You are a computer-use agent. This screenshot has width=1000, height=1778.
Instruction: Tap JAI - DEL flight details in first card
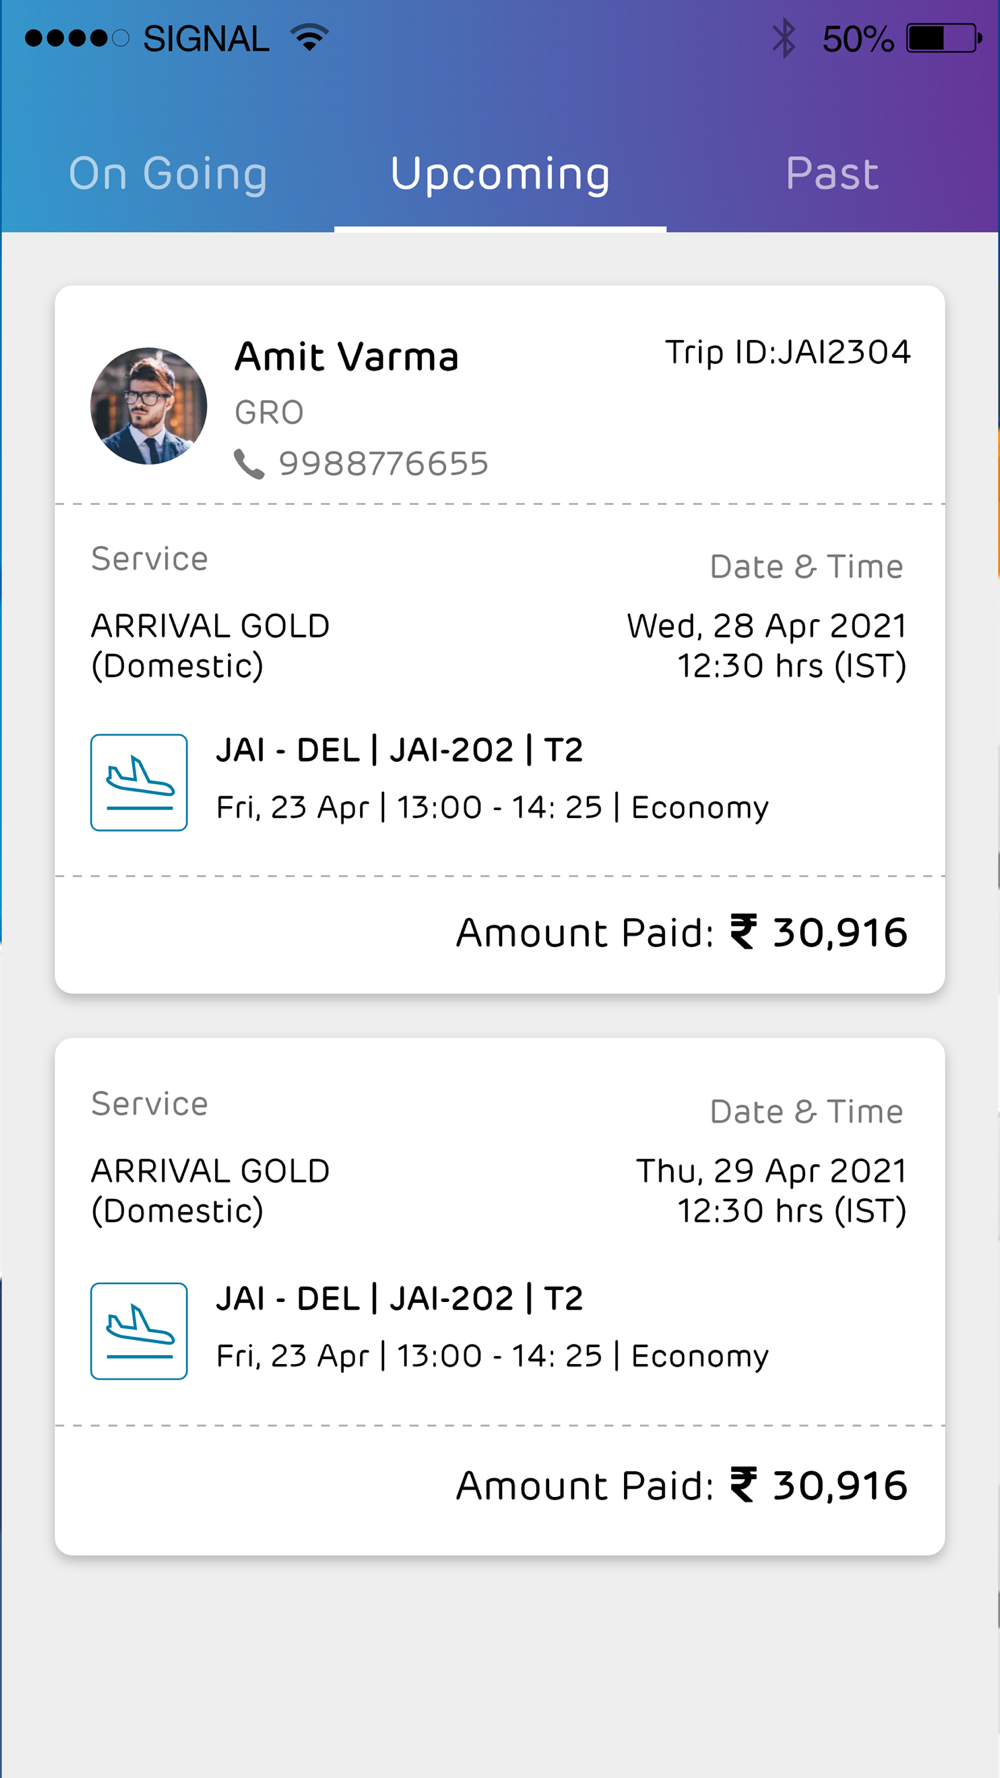400,750
